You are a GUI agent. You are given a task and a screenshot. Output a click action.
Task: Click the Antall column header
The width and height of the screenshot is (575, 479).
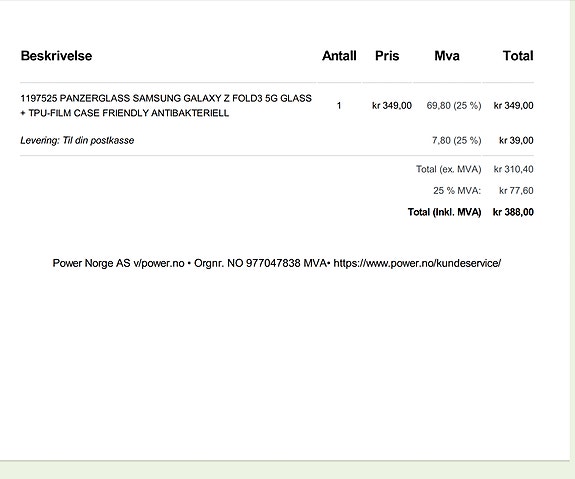point(339,56)
